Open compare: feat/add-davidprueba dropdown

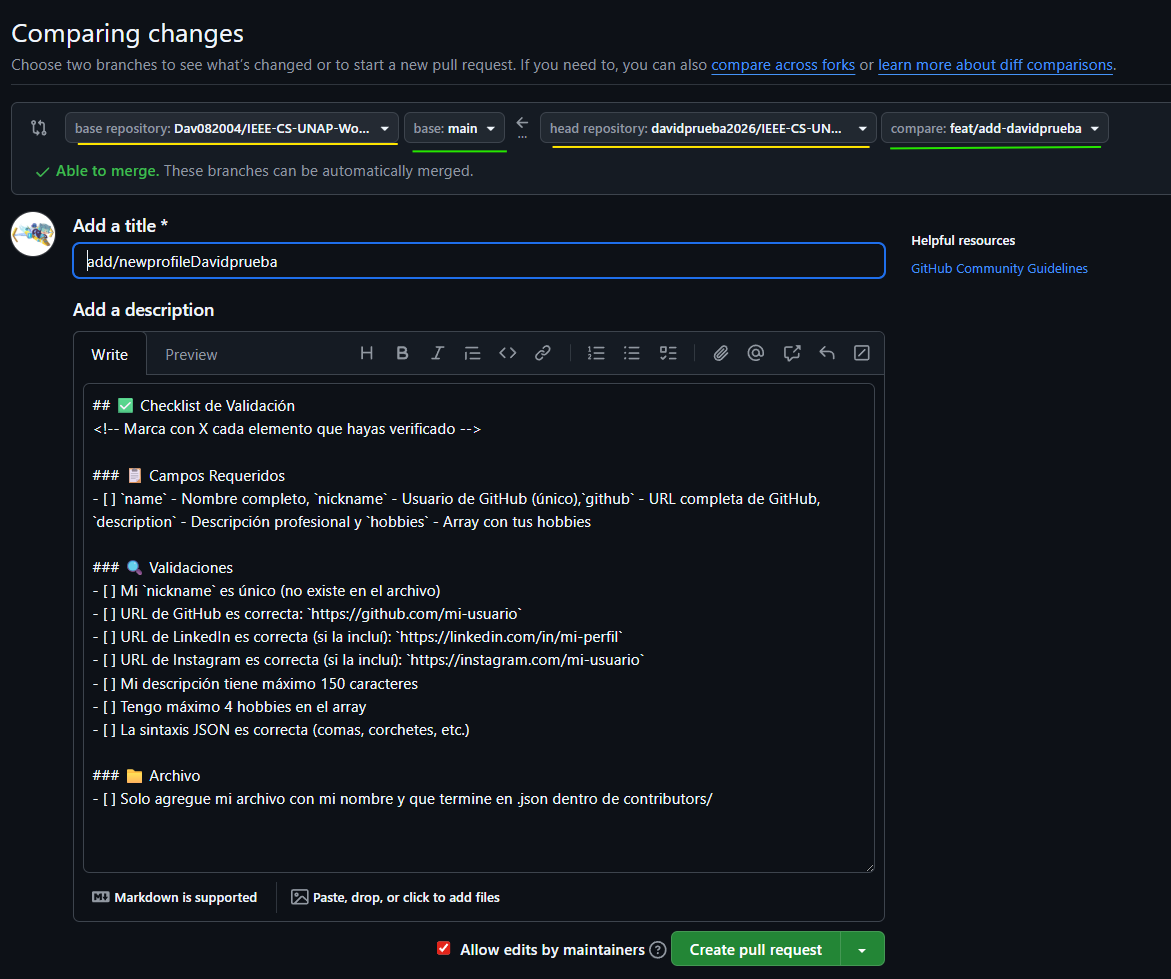click(995, 128)
